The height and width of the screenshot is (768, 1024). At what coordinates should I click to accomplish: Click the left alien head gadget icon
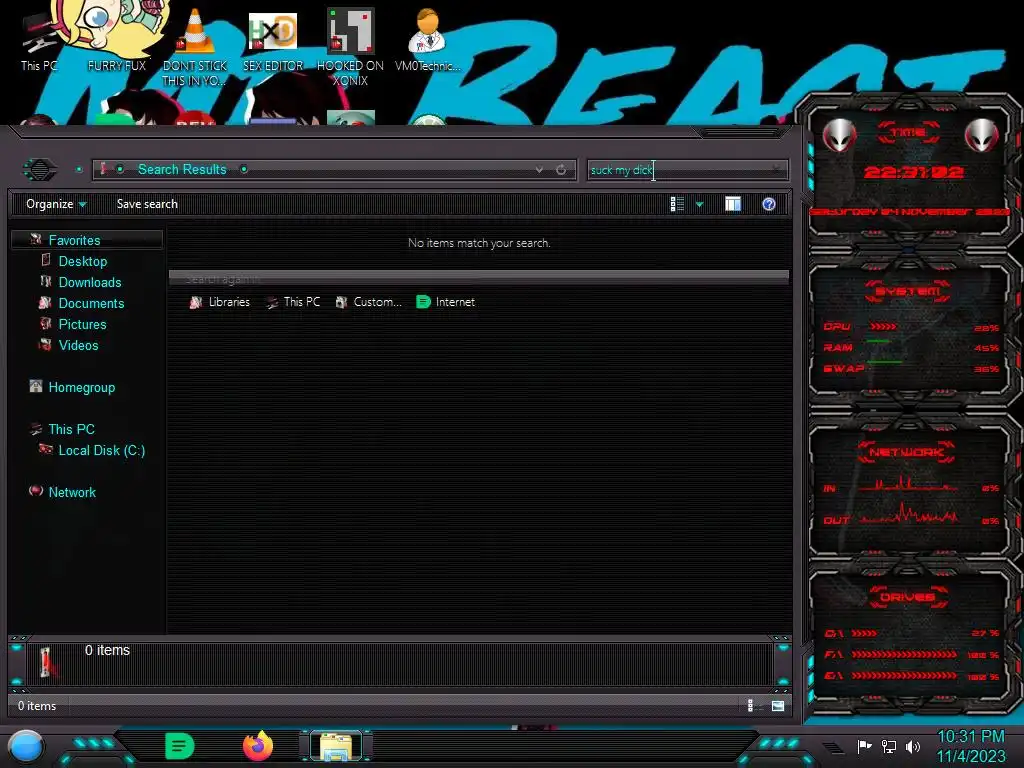tap(840, 135)
